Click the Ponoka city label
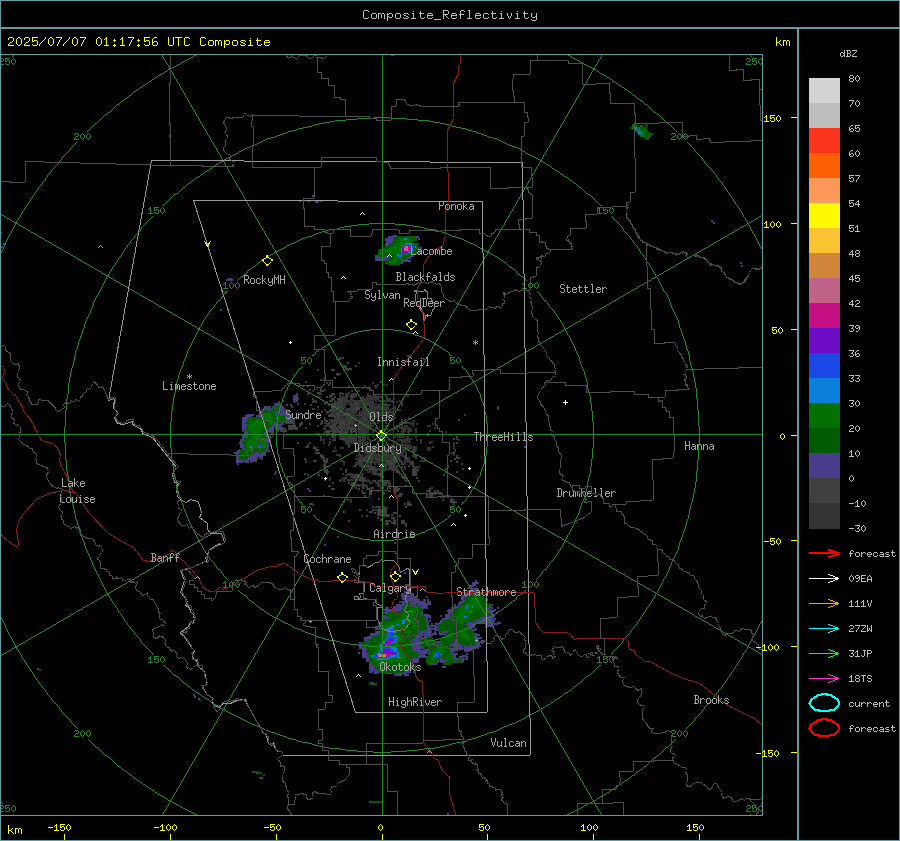This screenshot has height=841, width=900. (456, 206)
